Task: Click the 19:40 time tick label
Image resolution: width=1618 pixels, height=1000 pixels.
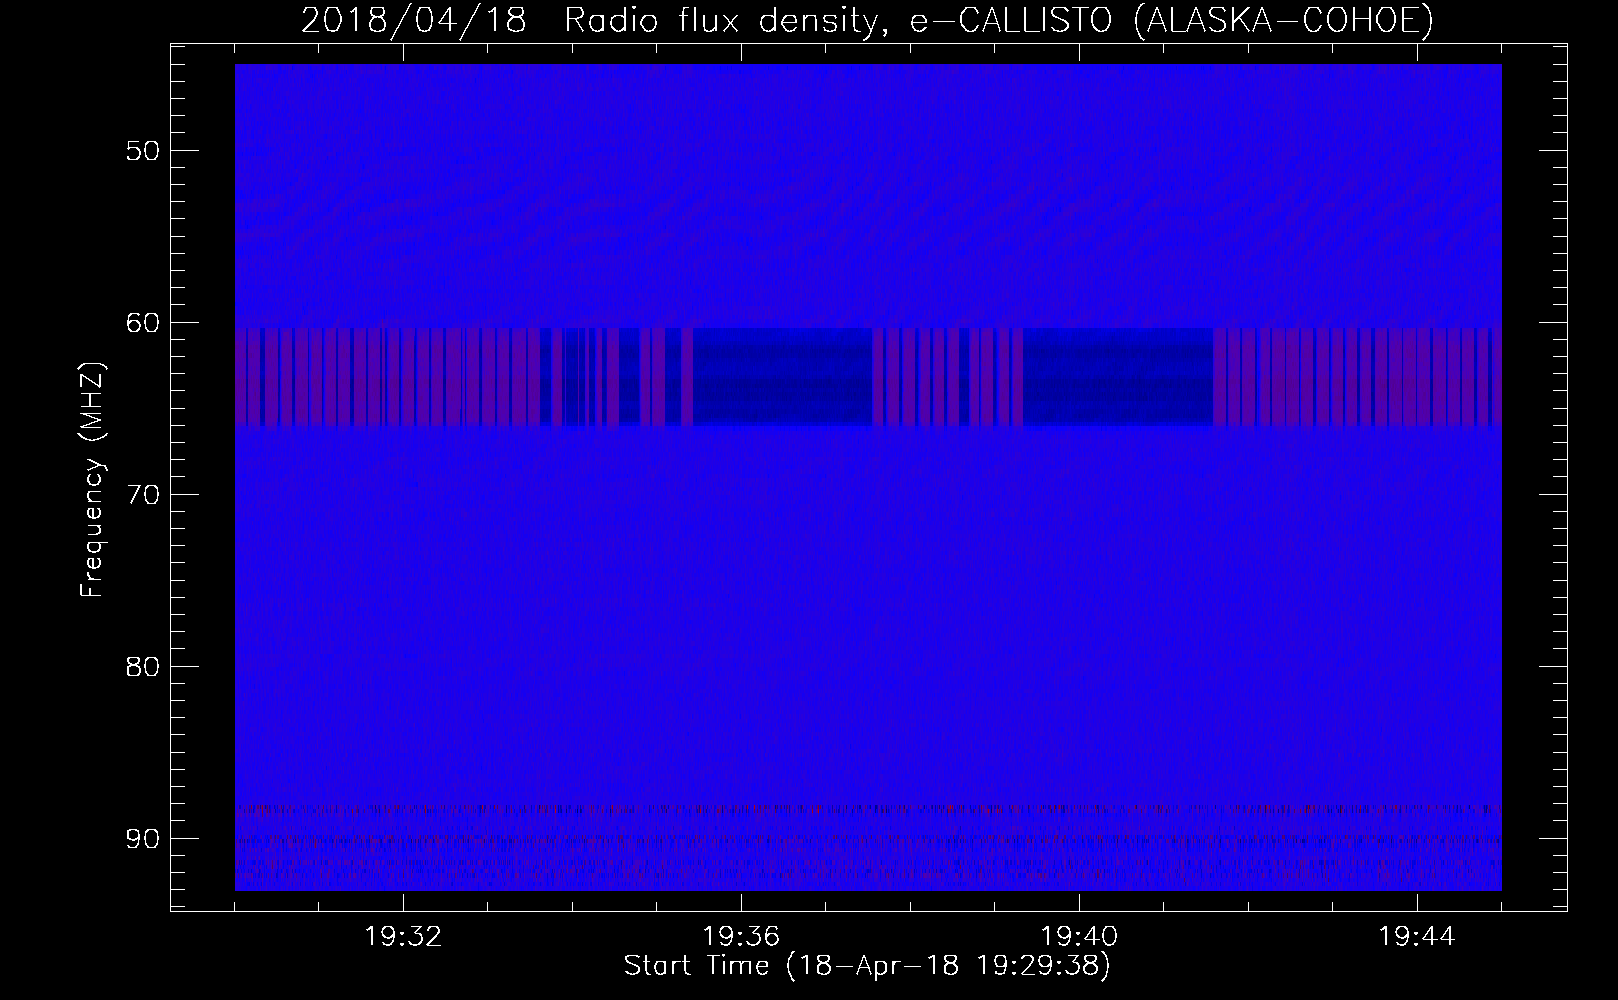Action: tap(1079, 937)
